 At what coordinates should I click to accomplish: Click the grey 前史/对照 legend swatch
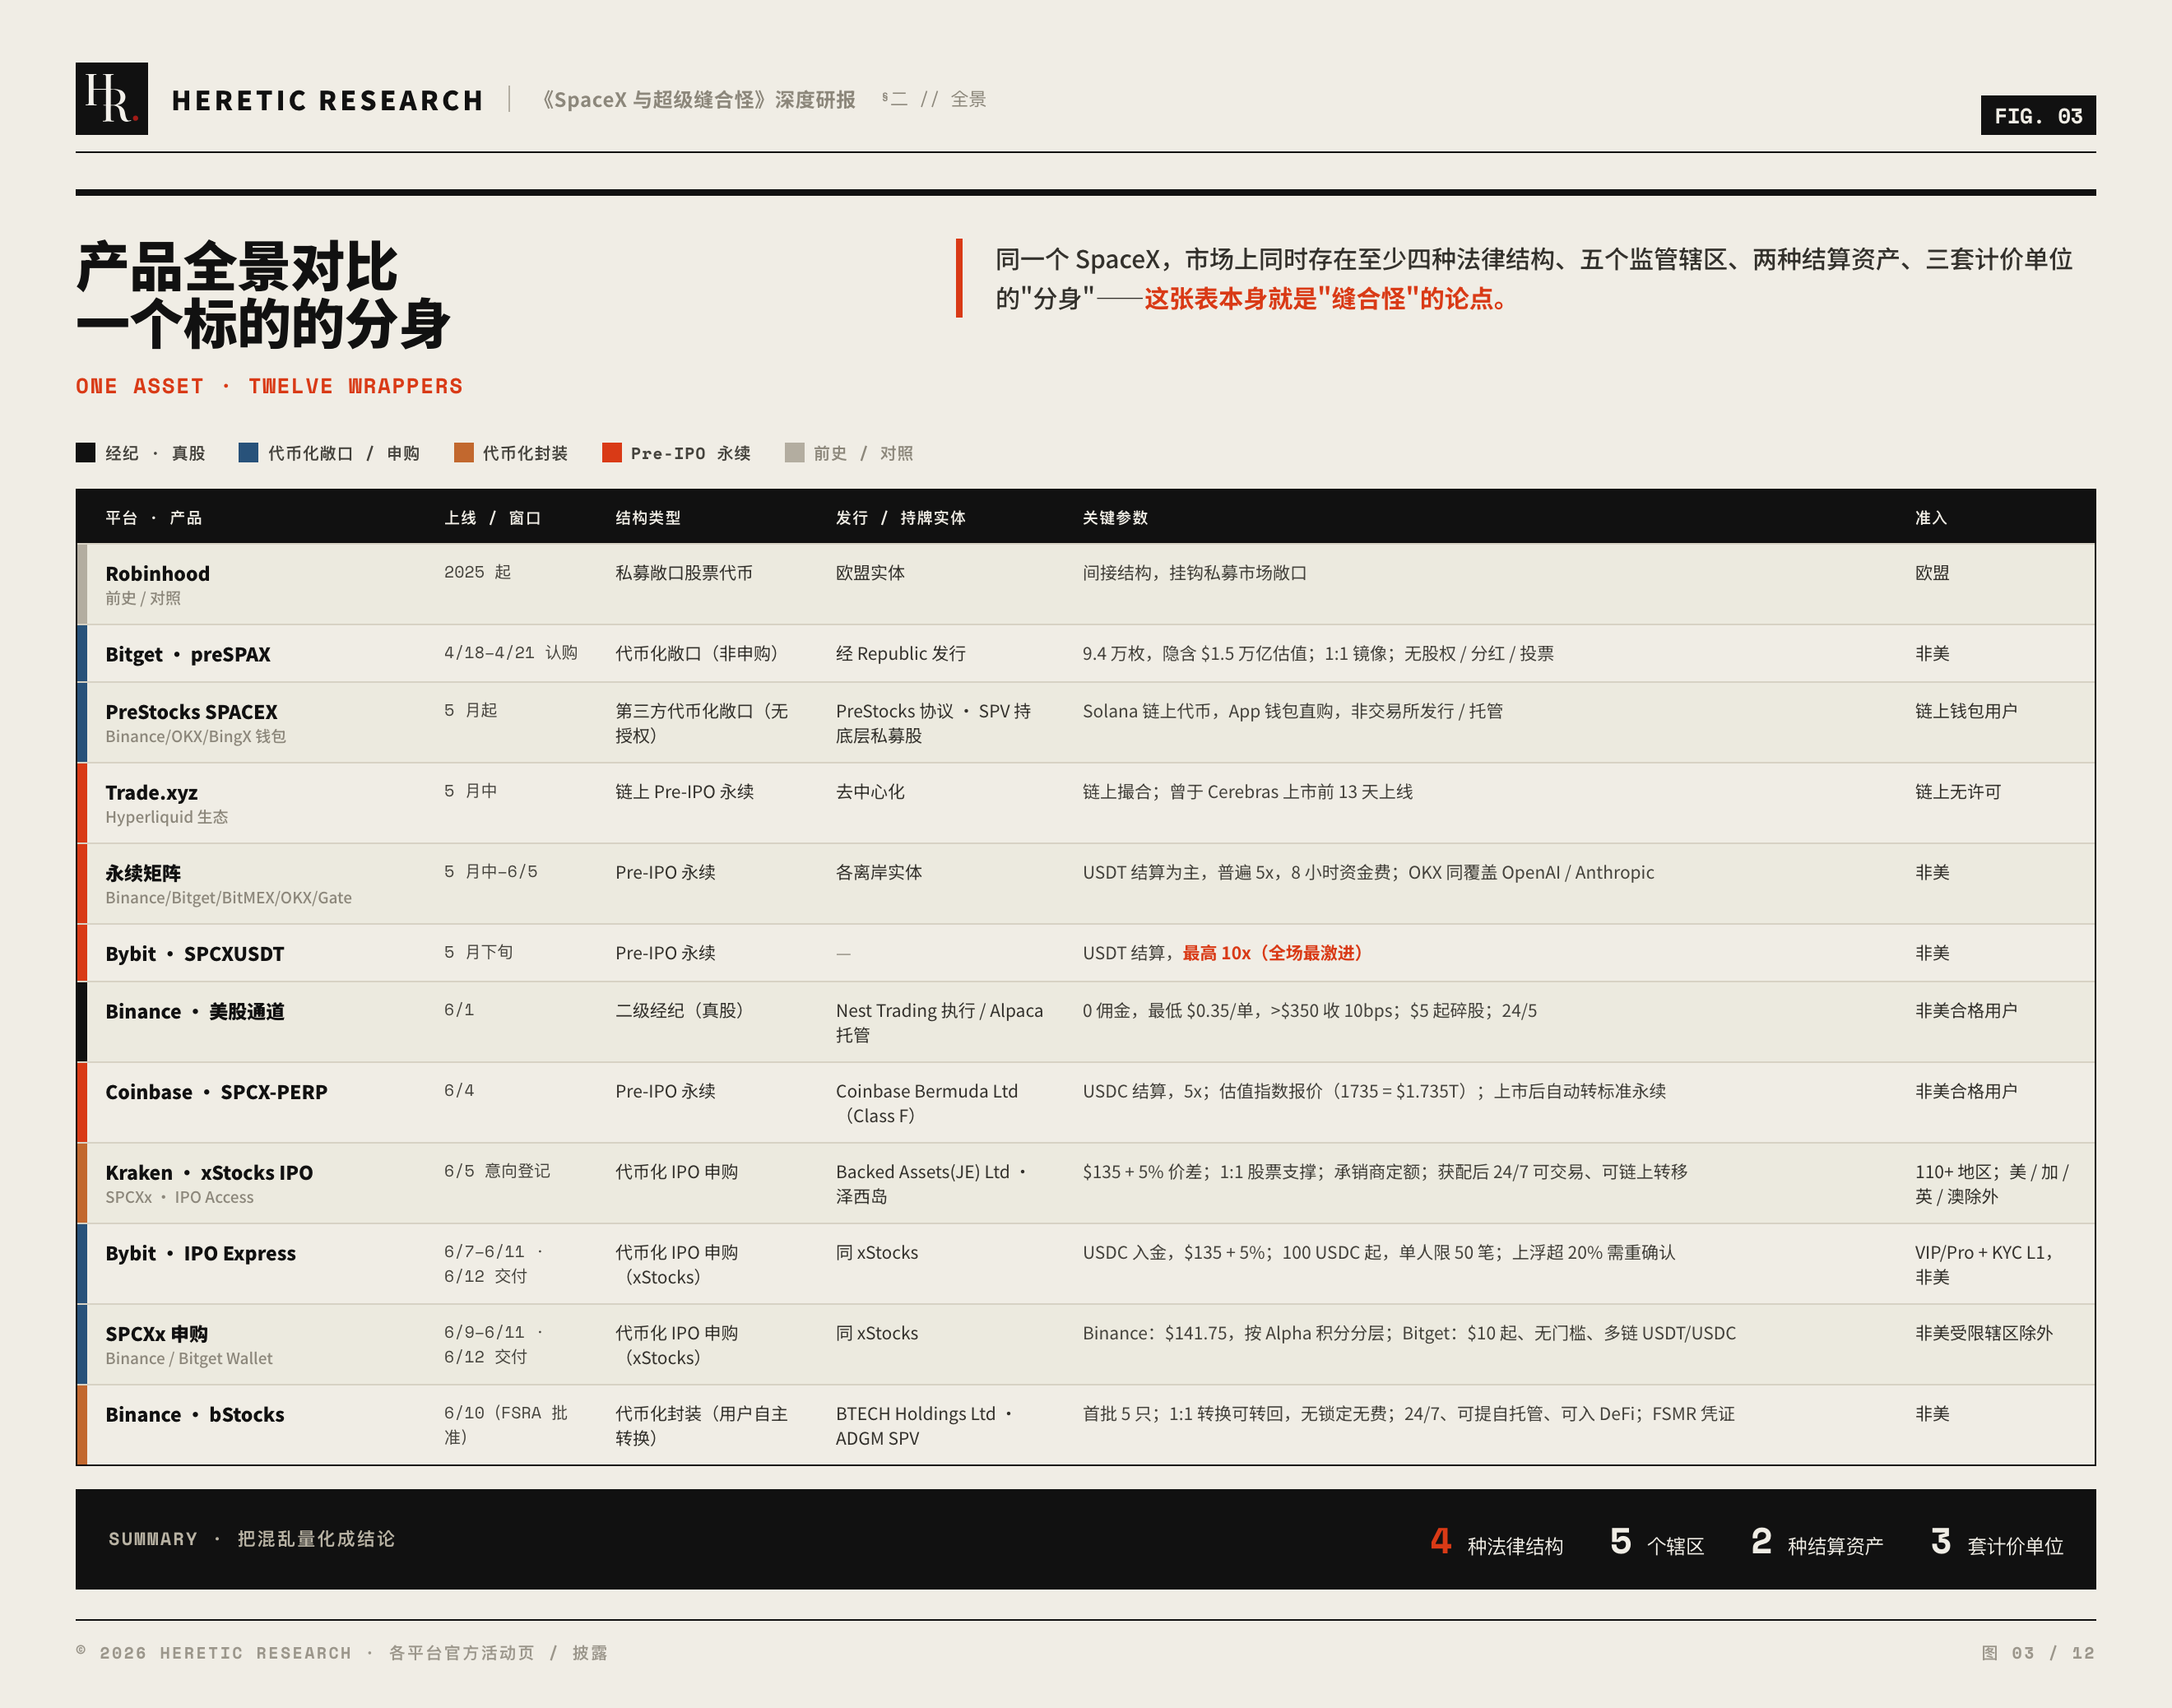coord(794,453)
